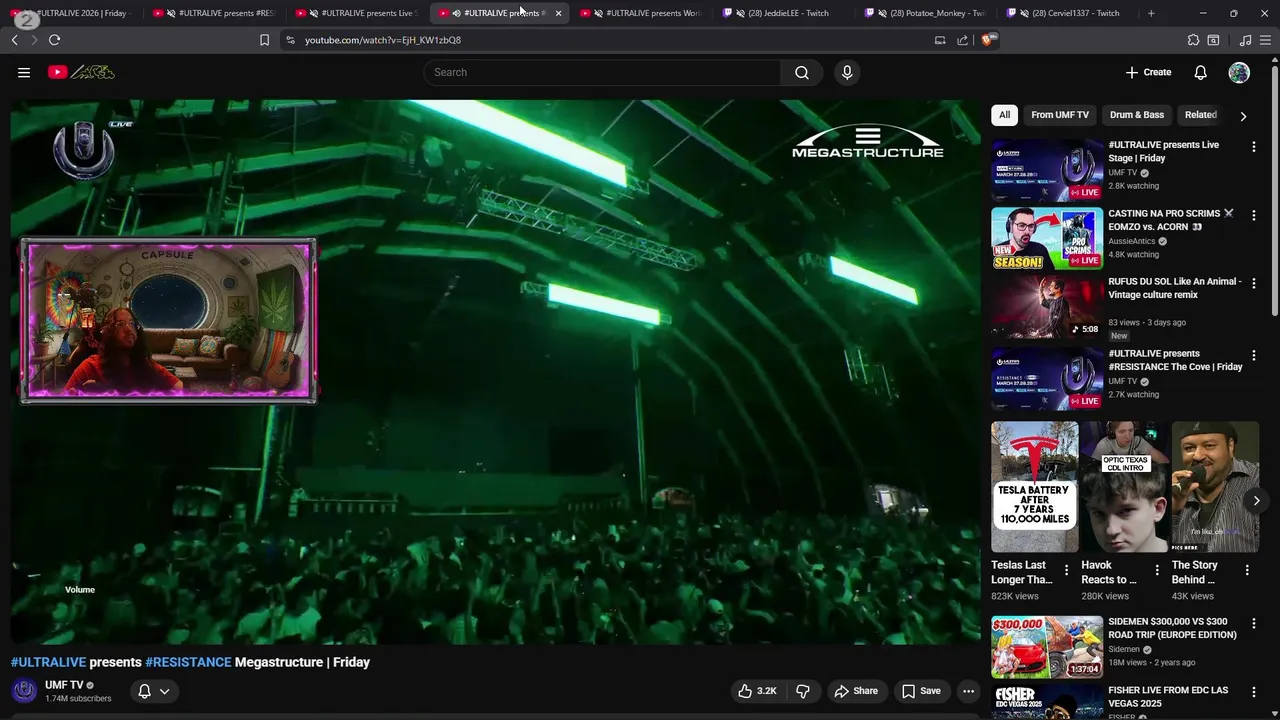Open the browser main menu icon
The image size is (1280, 720).
click(x=1266, y=40)
